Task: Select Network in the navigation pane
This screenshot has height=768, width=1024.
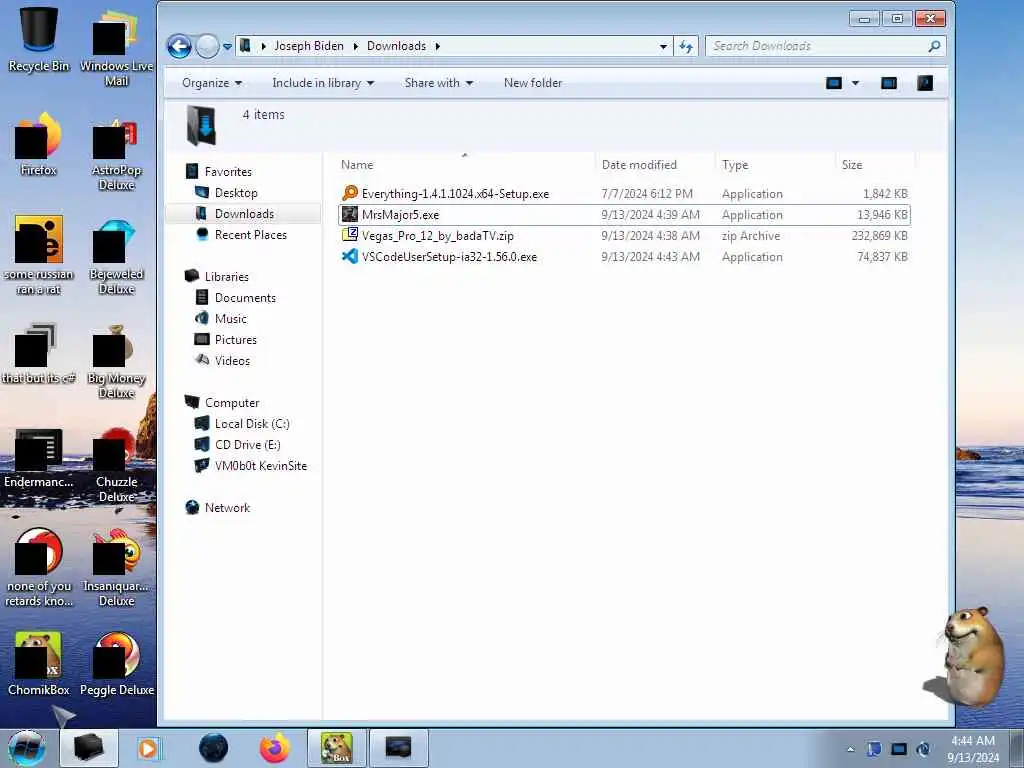Action: pyautogui.click(x=227, y=507)
